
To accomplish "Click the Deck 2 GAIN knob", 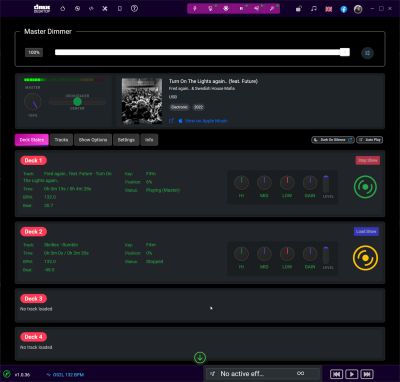I will (310, 254).
